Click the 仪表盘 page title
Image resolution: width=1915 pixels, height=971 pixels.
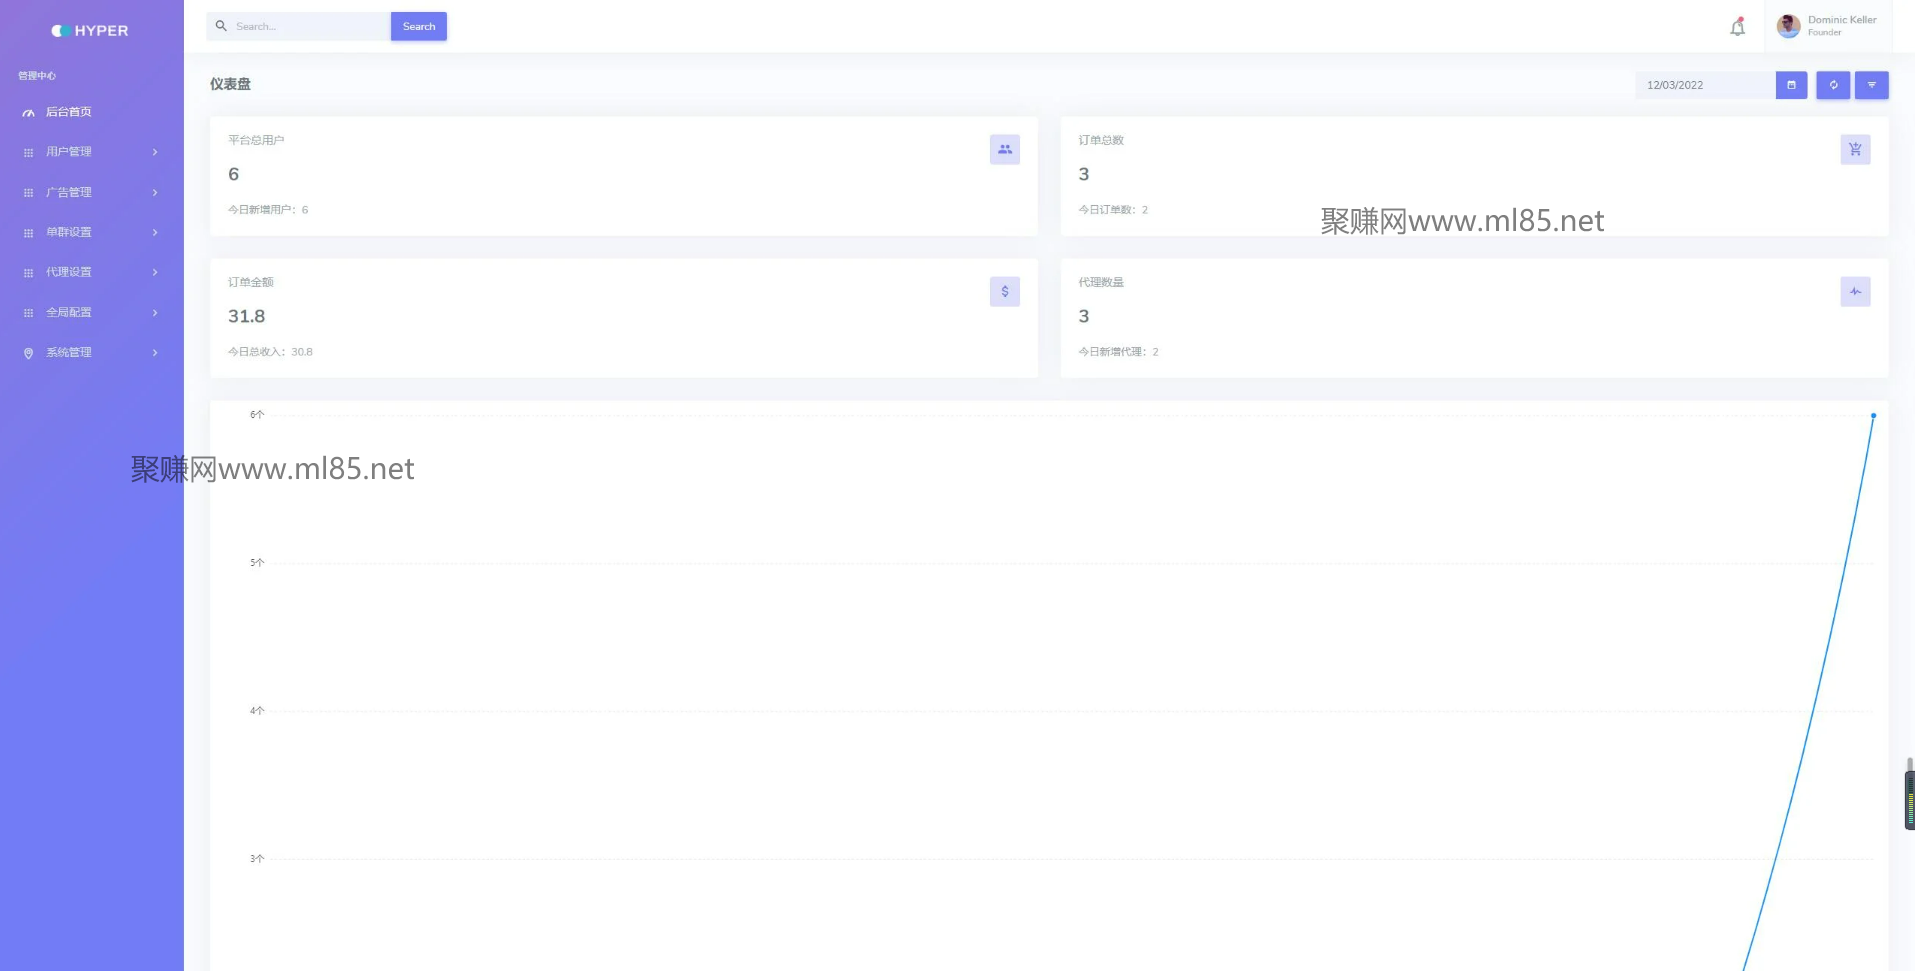pyautogui.click(x=230, y=84)
